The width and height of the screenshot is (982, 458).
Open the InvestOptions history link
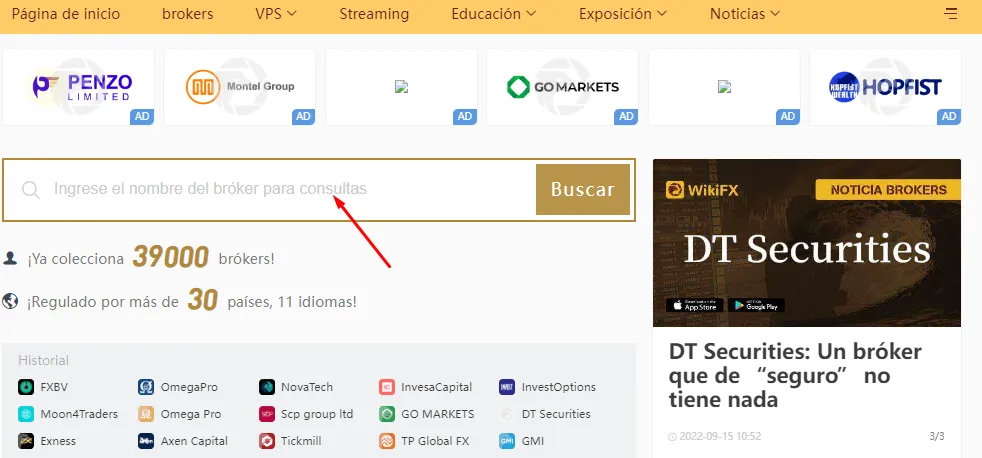click(559, 387)
